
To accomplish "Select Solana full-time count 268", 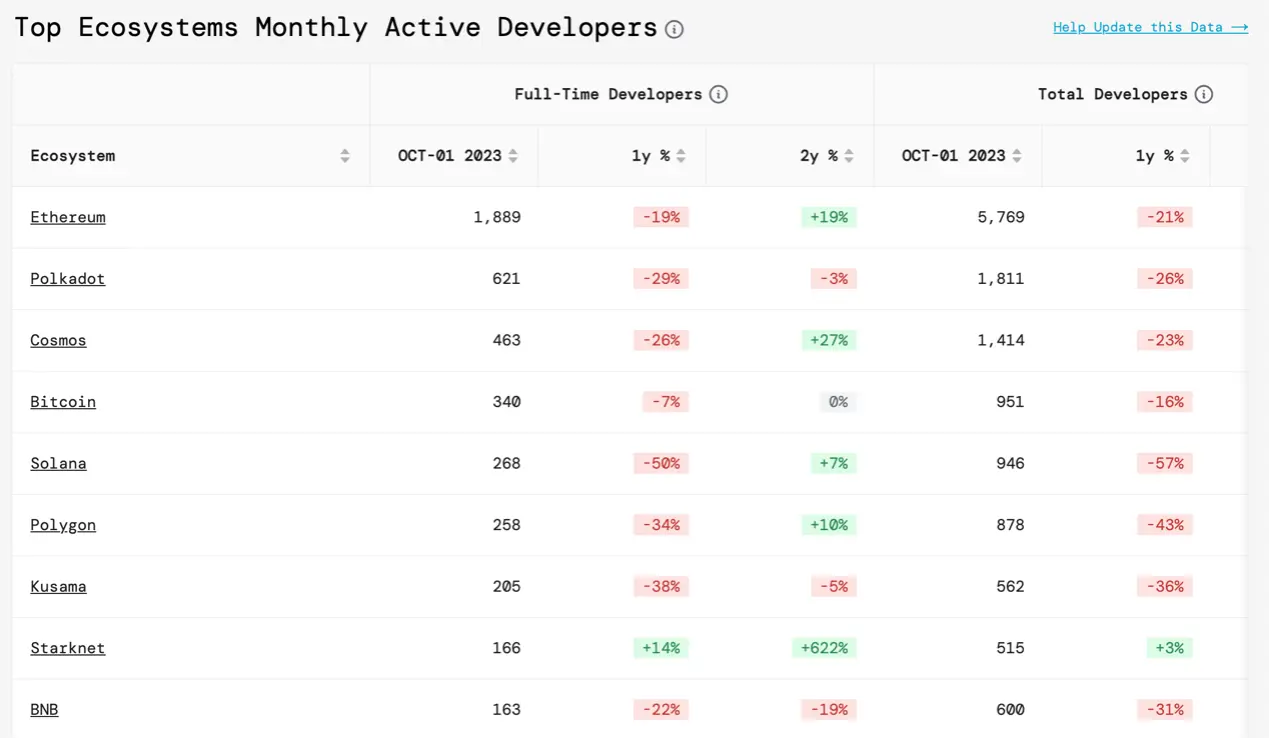I will [x=506, y=463].
